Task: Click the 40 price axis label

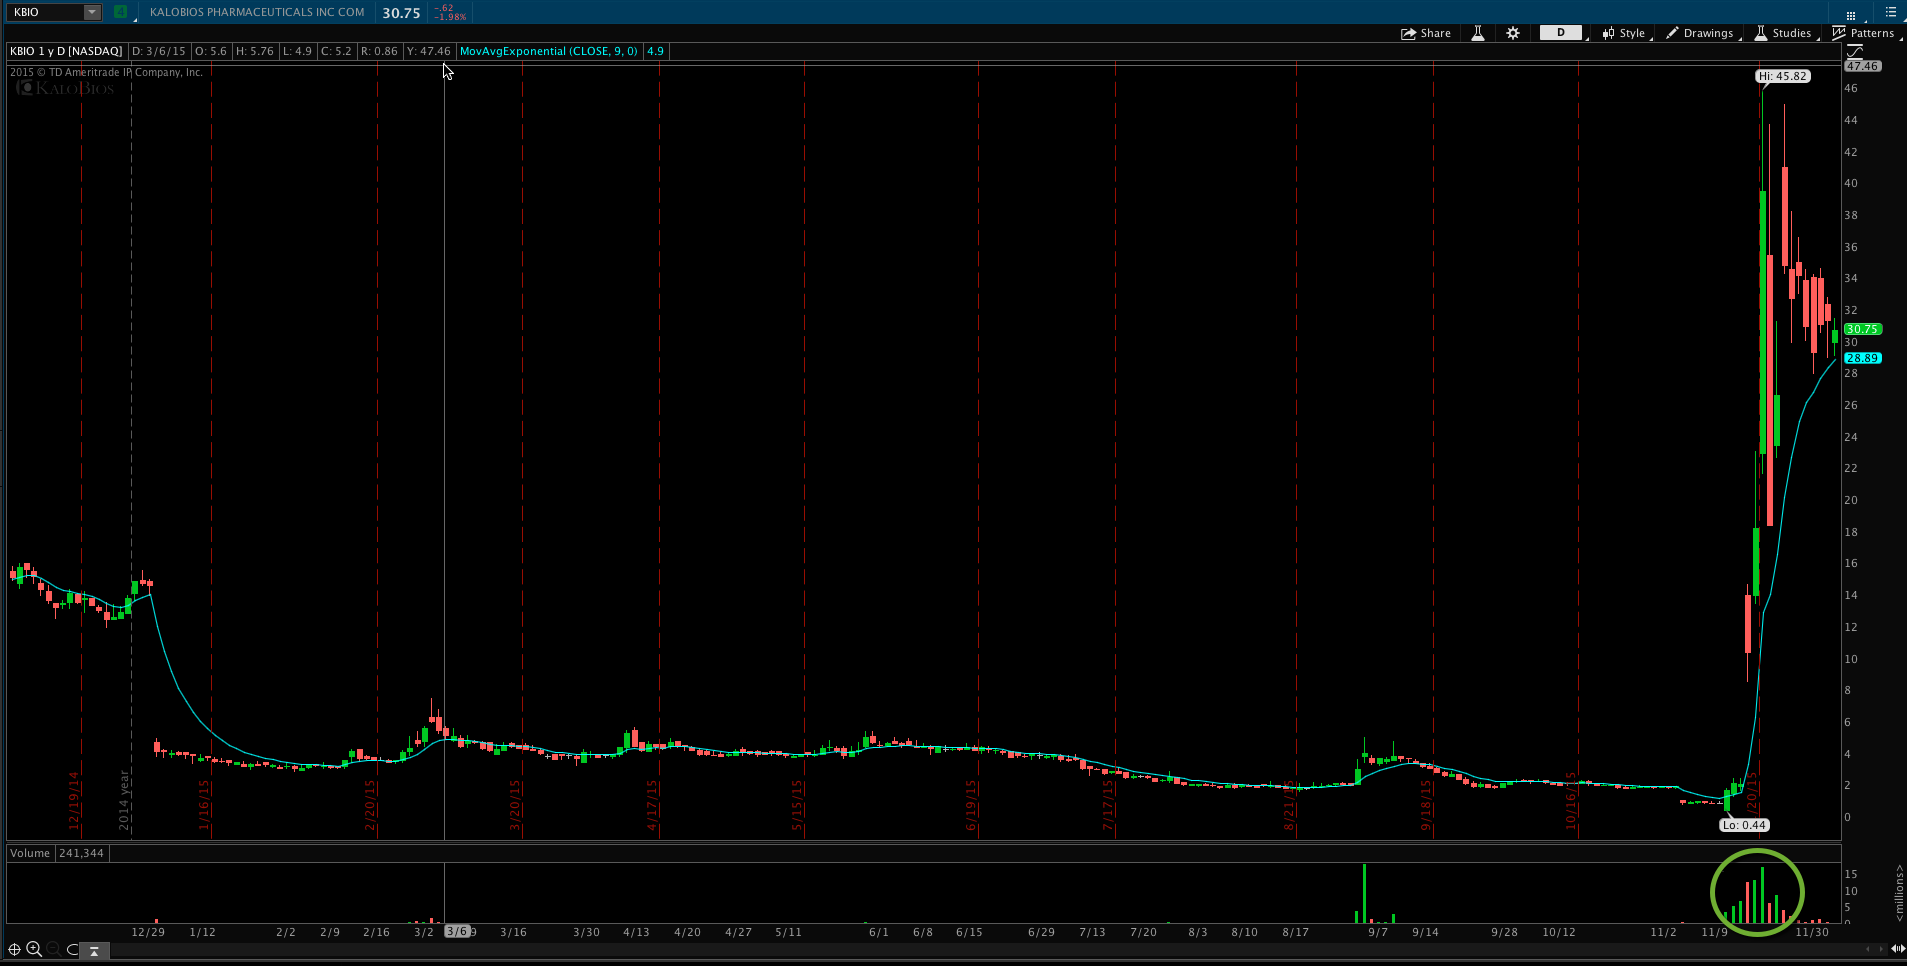Action: pyautogui.click(x=1851, y=183)
